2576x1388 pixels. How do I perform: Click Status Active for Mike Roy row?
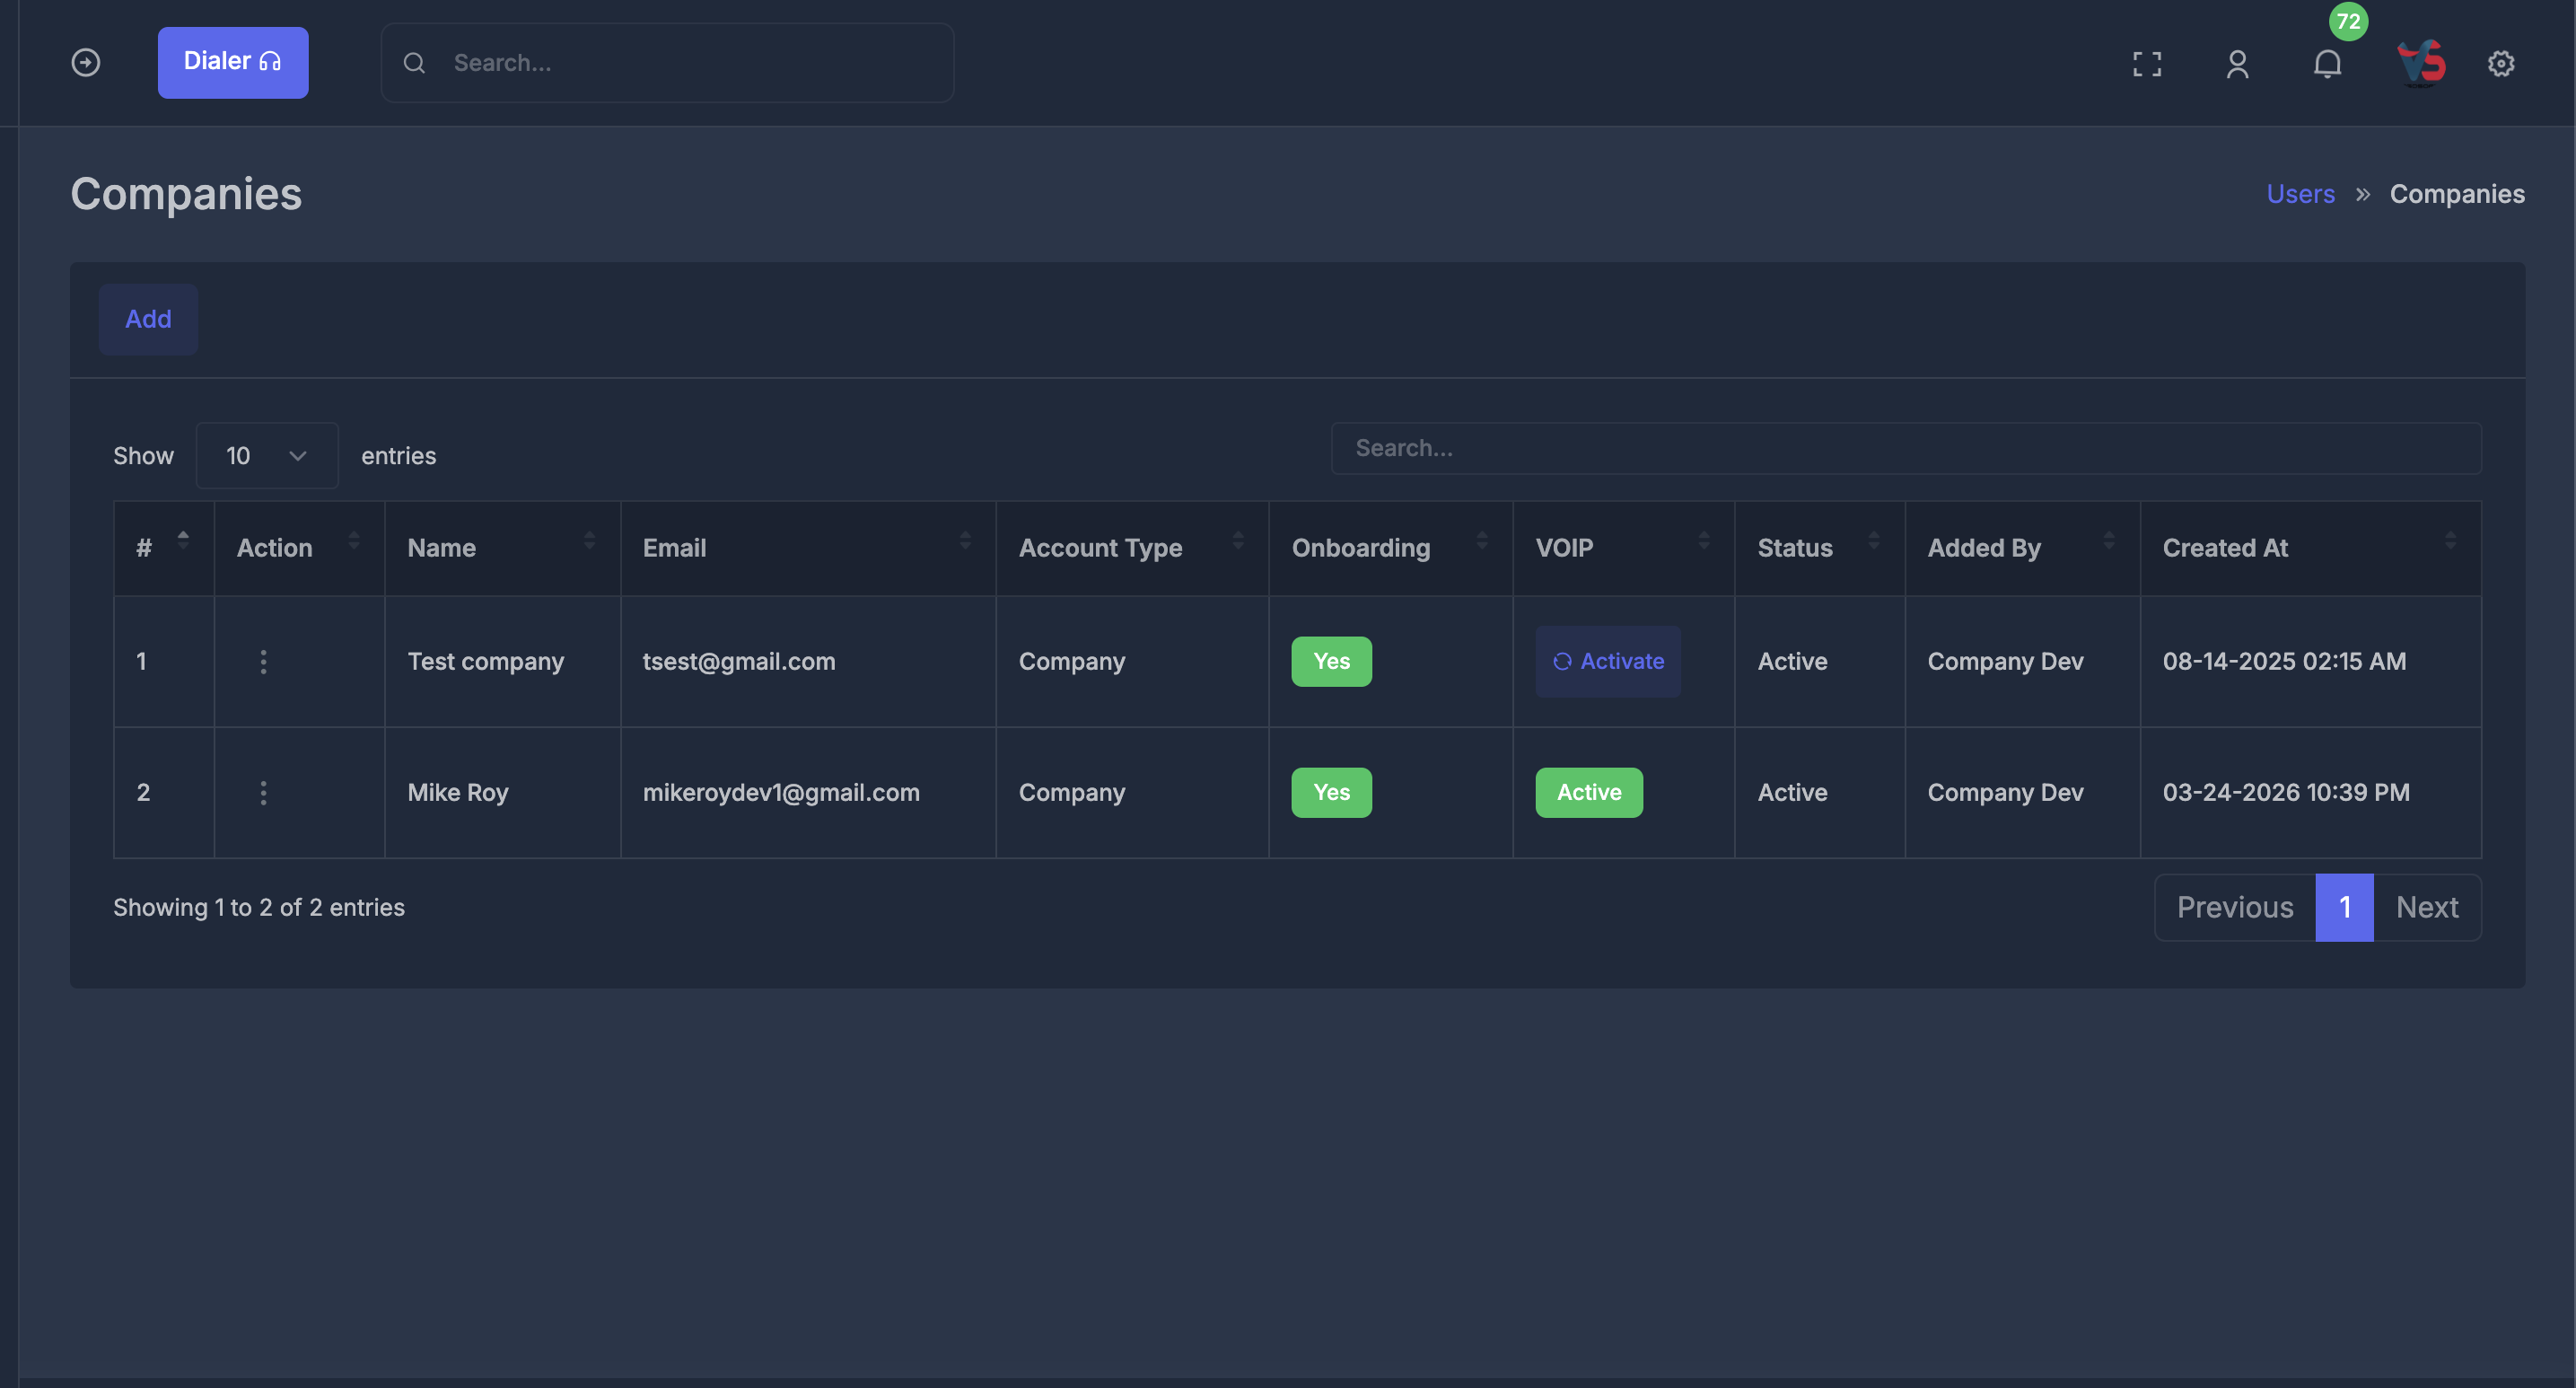pos(1792,792)
